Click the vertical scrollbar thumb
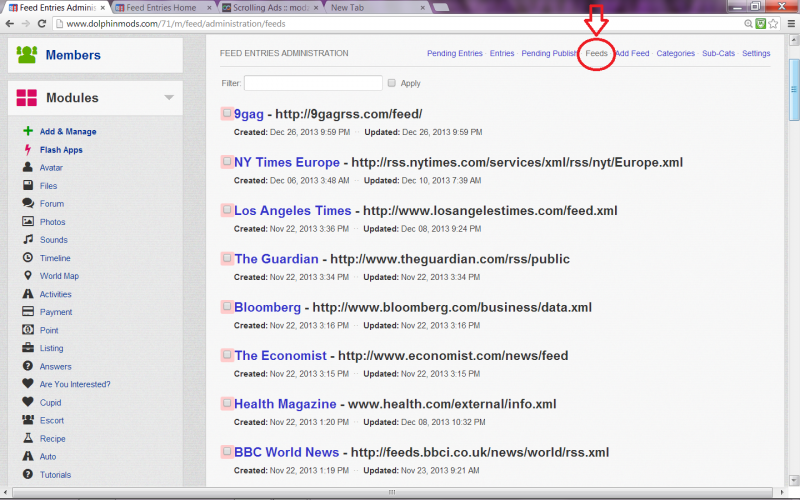This screenshot has height=500, width=800. [794, 90]
